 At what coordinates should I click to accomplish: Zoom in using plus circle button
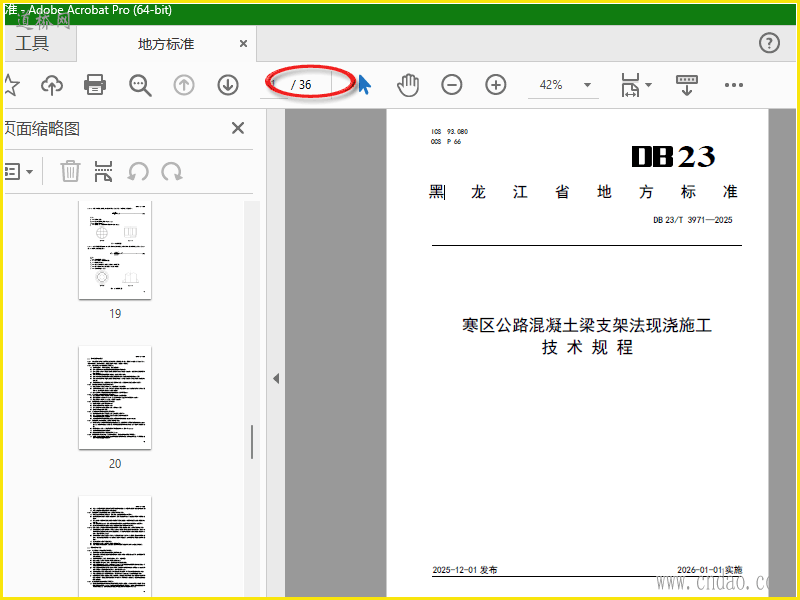(495, 85)
